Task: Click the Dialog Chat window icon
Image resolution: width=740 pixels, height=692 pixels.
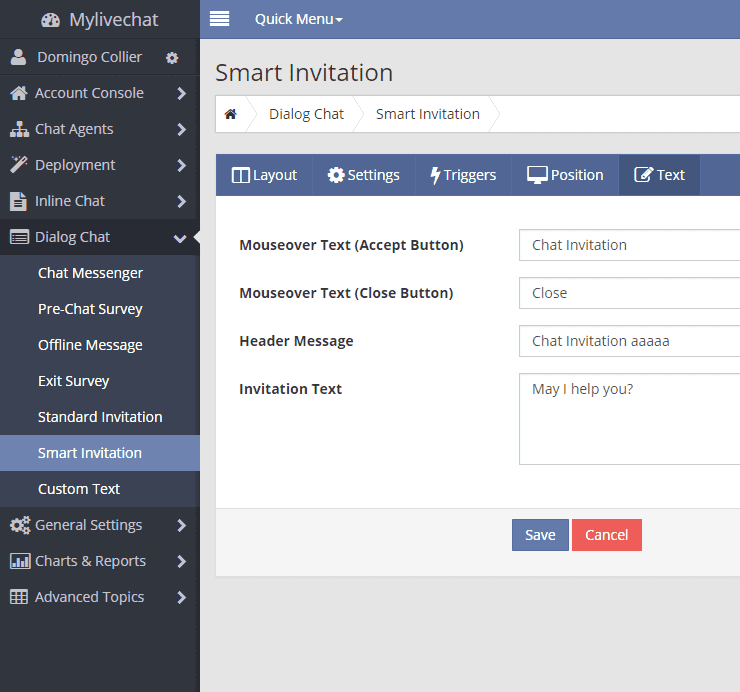Action: (x=19, y=237)
